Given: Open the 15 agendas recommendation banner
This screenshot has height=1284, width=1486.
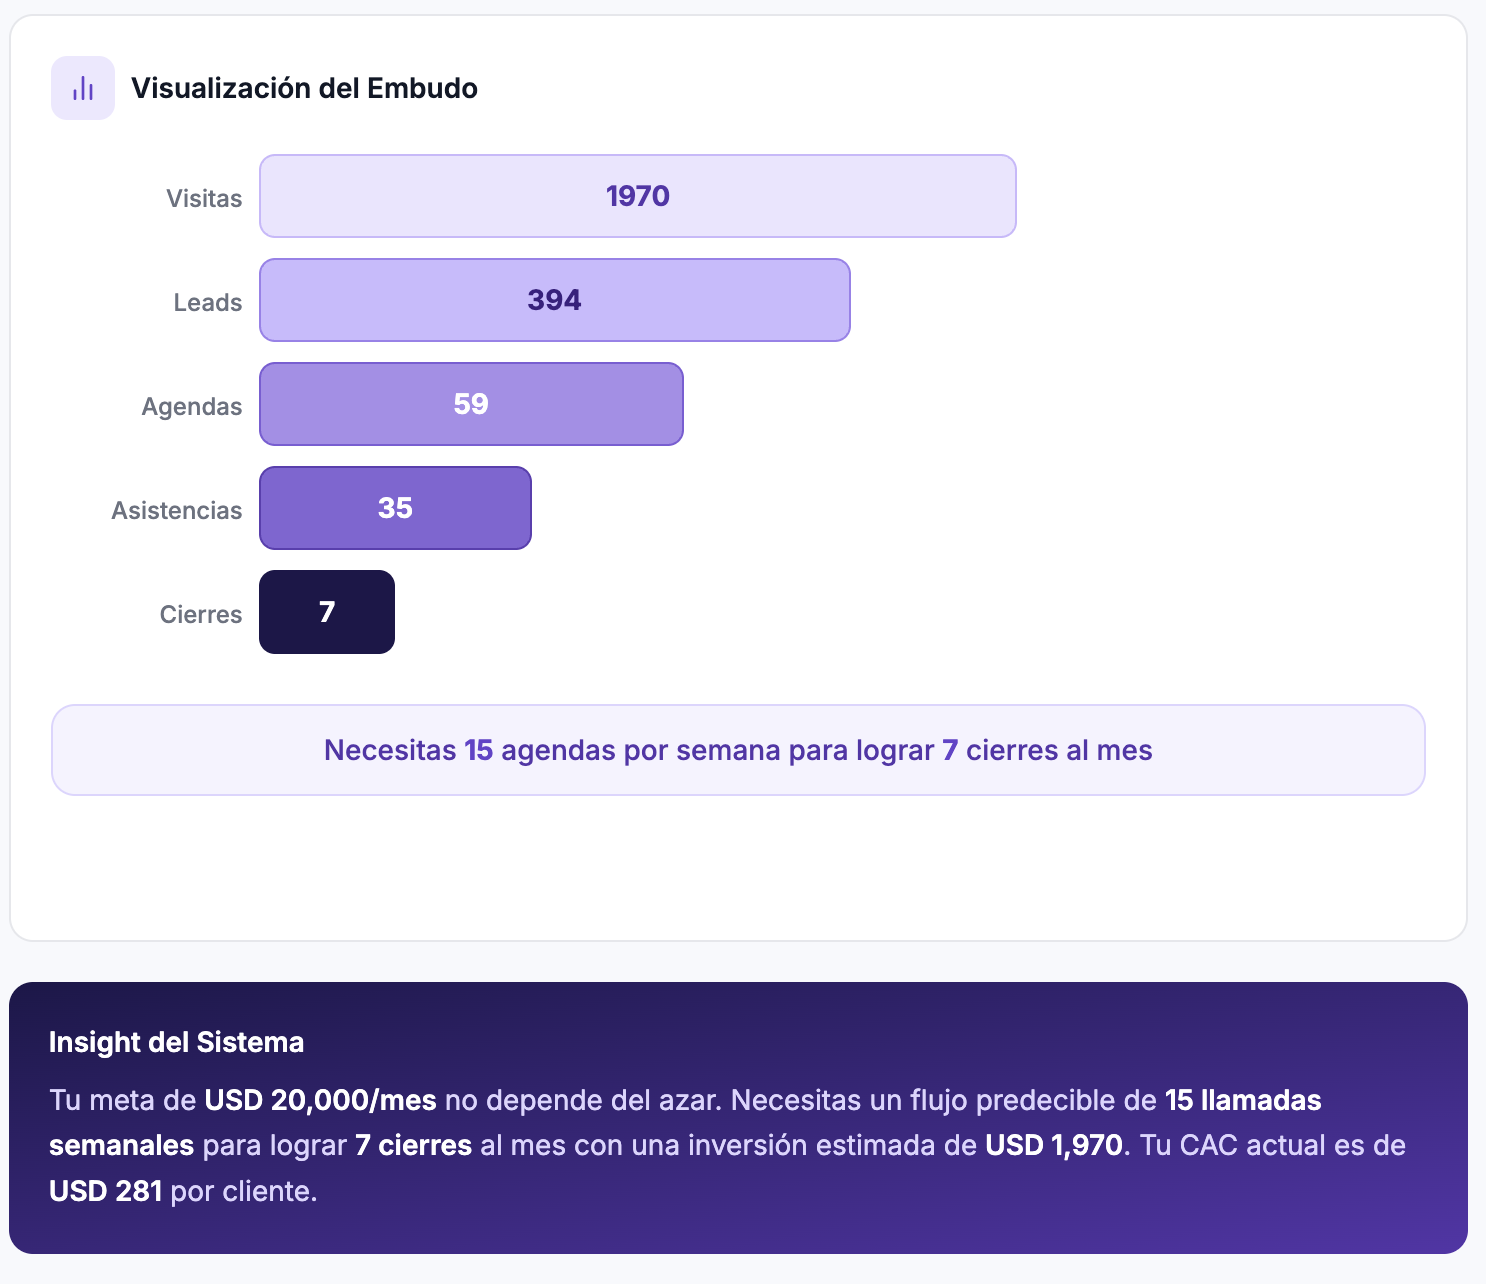Looking at the screenshot, I should (x=738, y=750).
